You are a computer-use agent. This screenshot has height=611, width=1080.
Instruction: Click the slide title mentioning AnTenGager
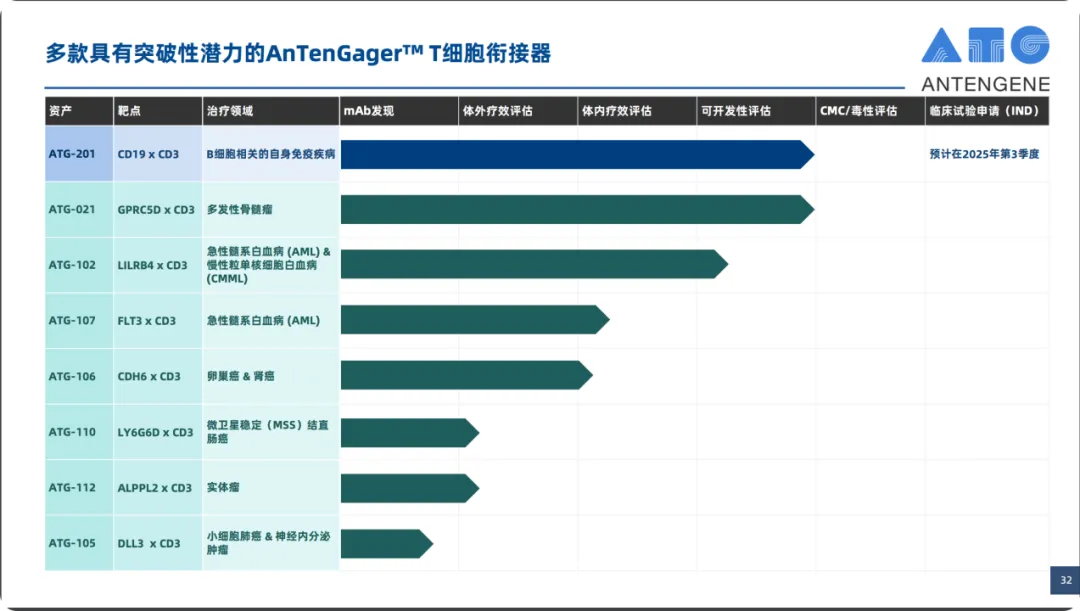298,53
